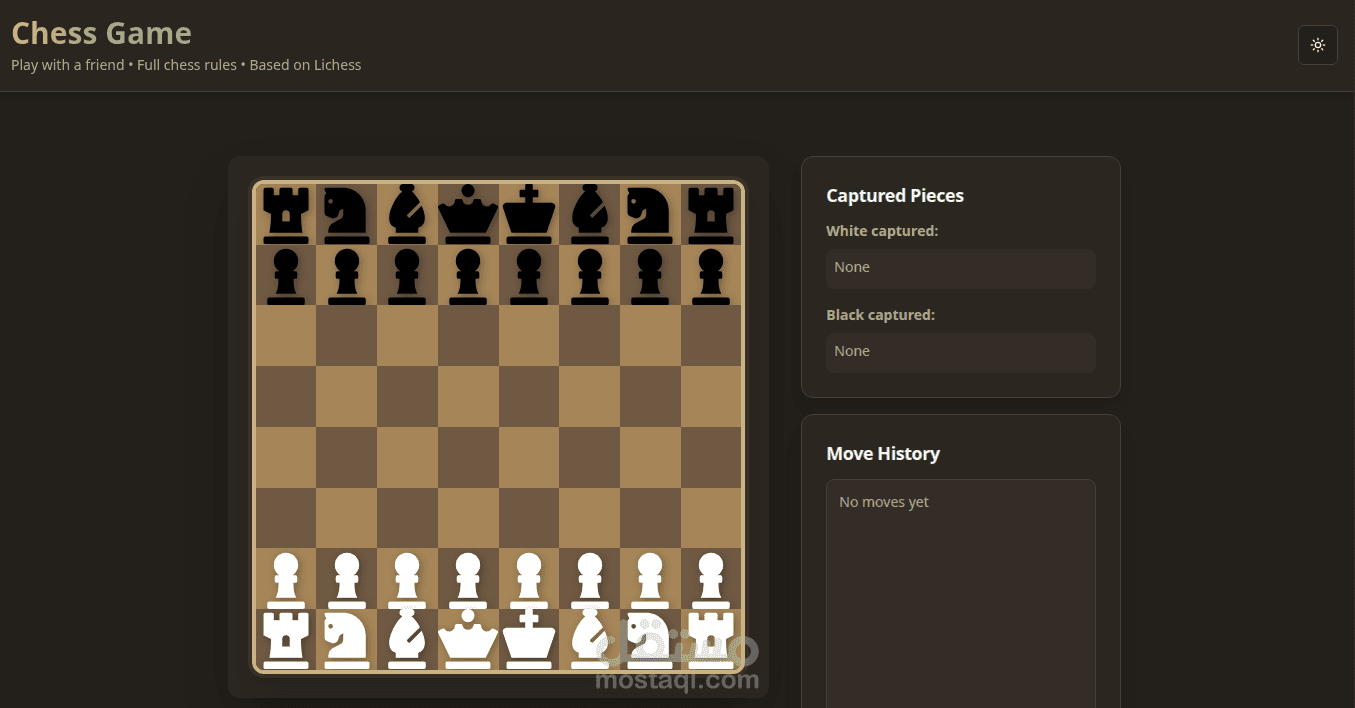Select the white pawn on a2

click(286, 579)
